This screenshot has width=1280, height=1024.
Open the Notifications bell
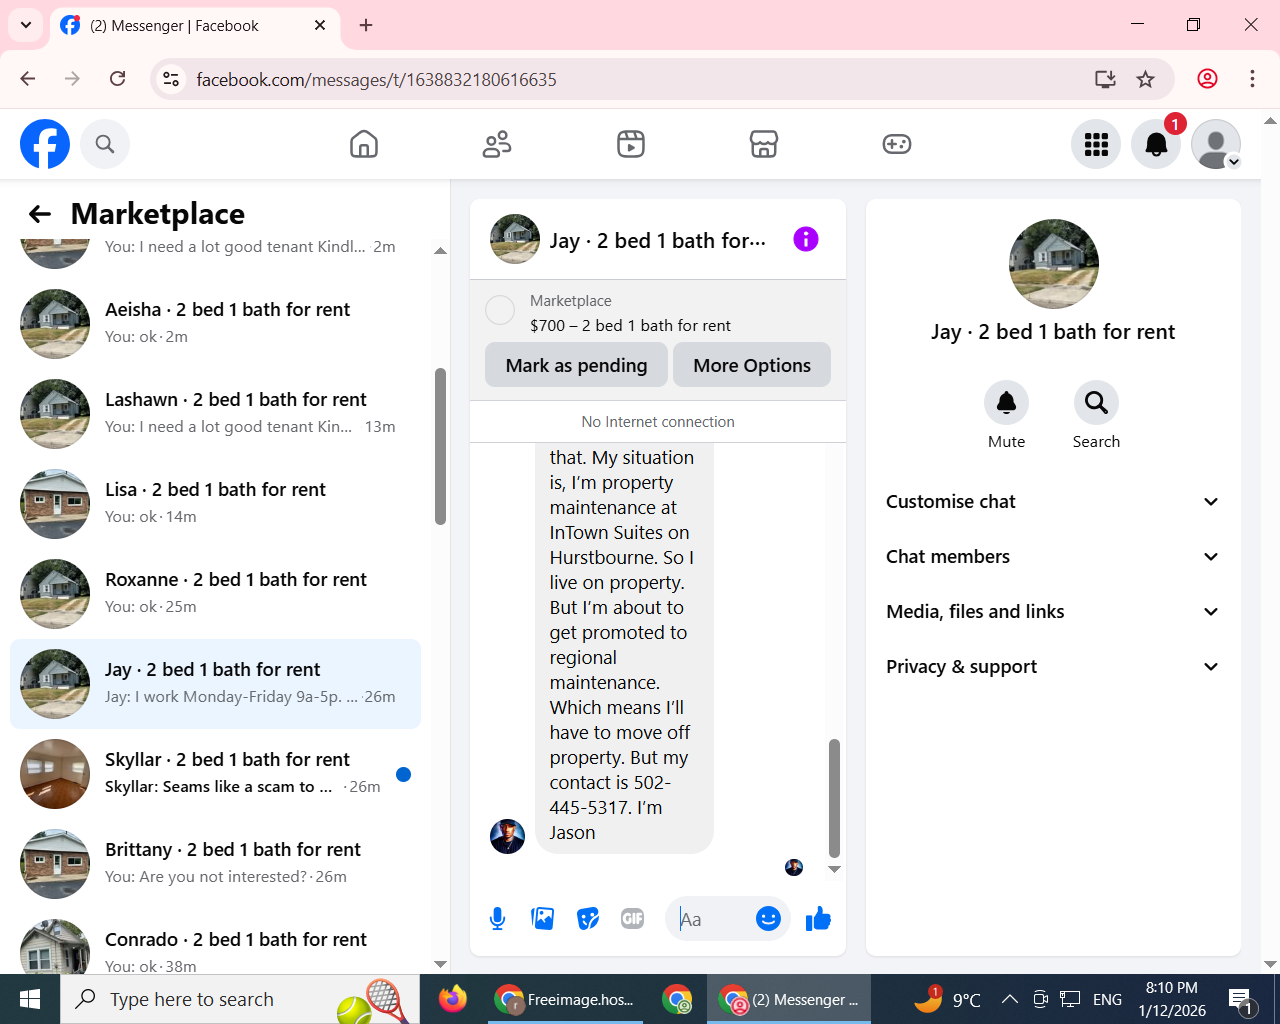[x=1156, y=144]
